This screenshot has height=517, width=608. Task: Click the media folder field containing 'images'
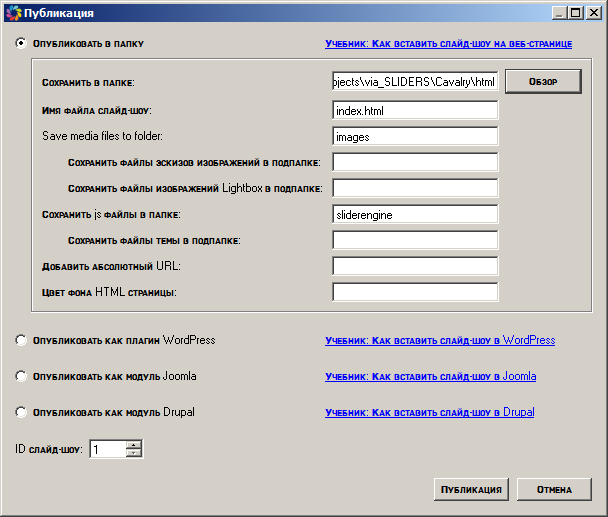415,136
